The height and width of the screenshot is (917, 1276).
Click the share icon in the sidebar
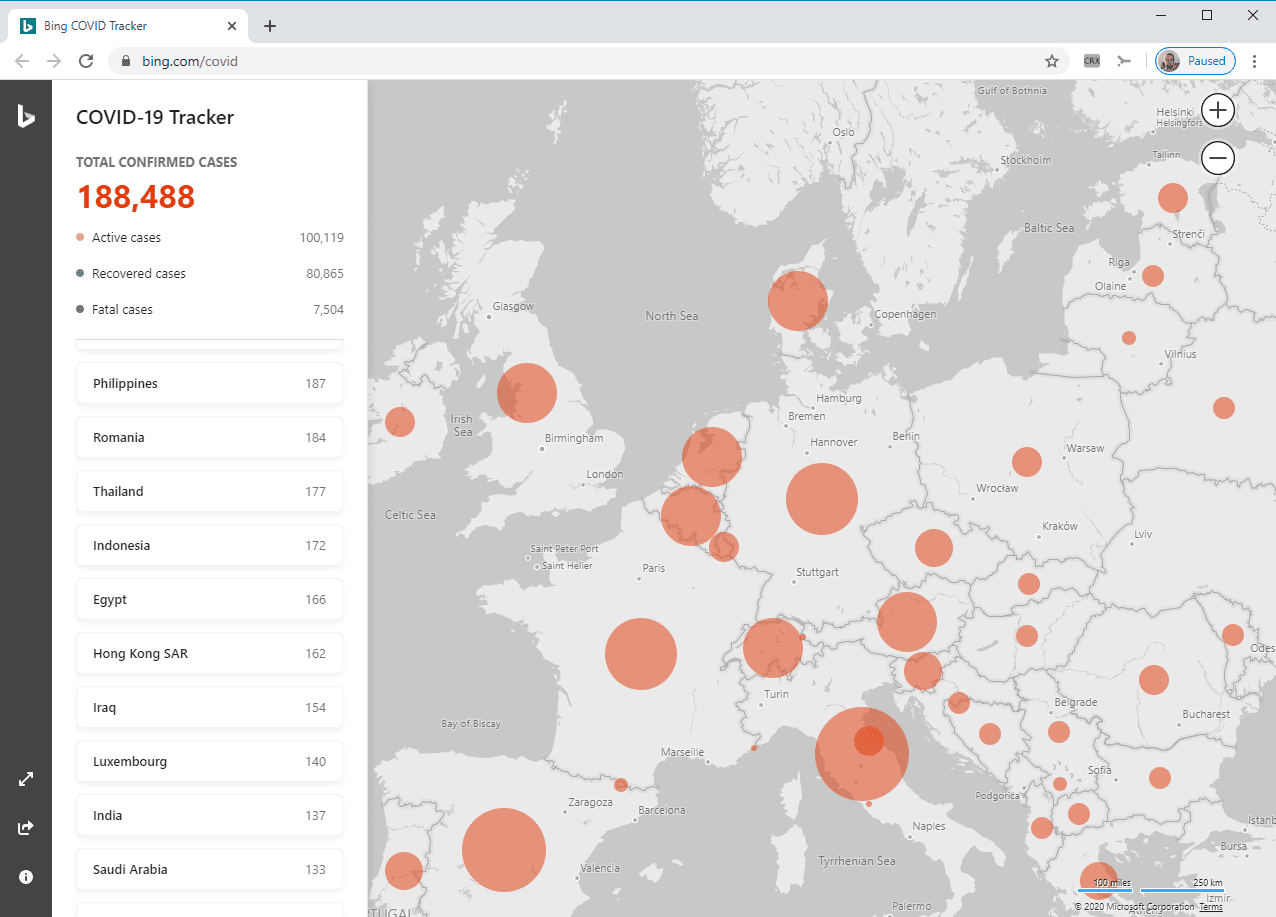[26, 828]
